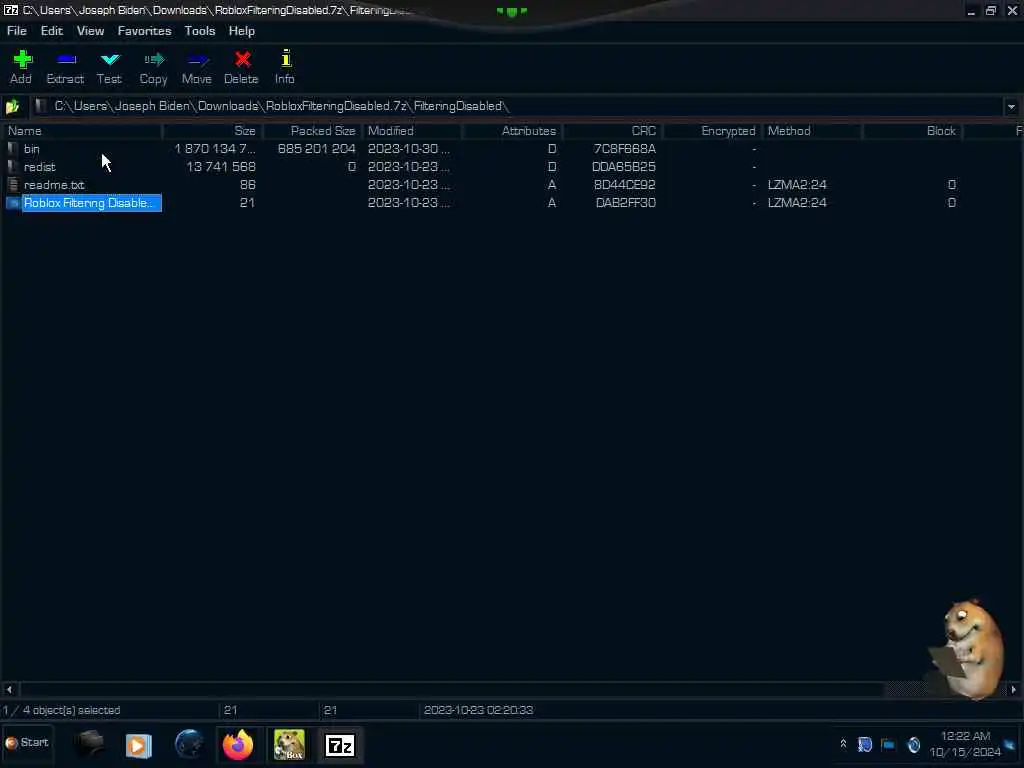
Task: Open the View menu
Action: 90,31
